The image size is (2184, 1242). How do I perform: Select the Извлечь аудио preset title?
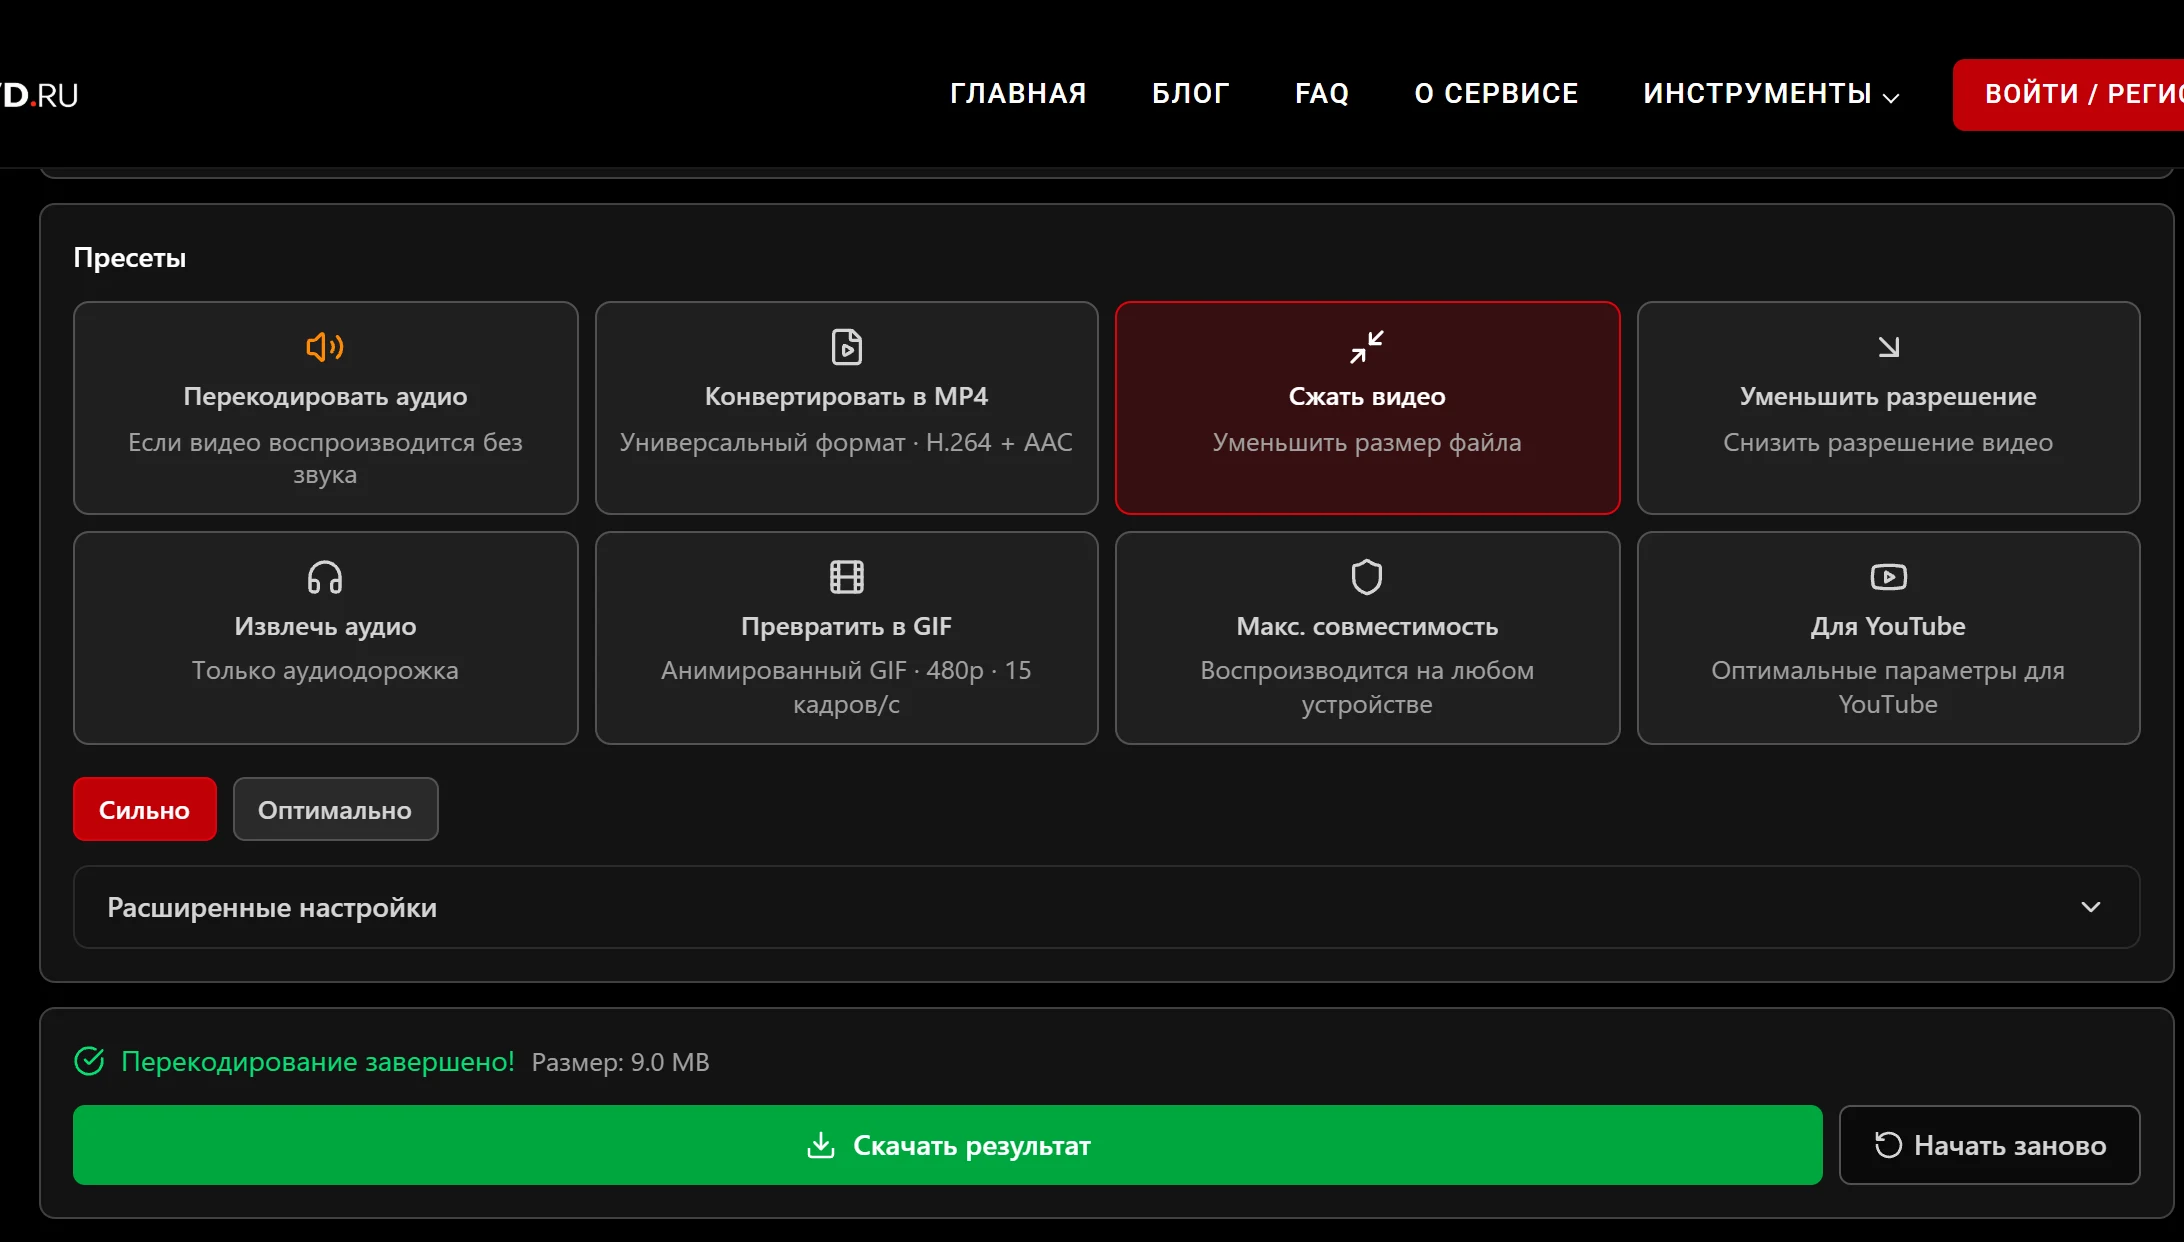pyautogui.click(x=325, y=626)
